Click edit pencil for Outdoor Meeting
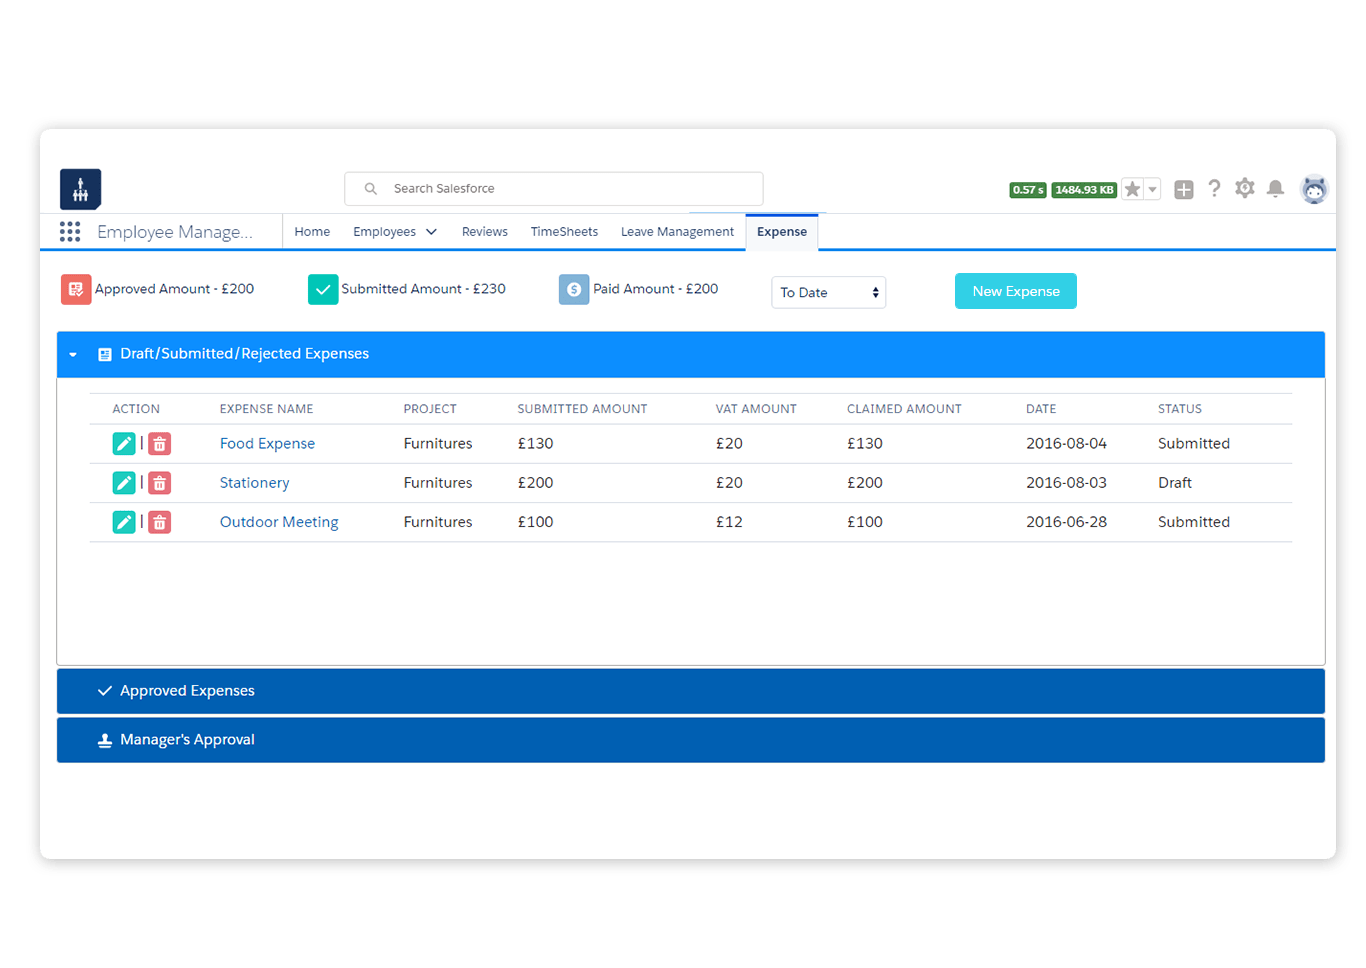The height and width of the screenshot is (968, 1366). point(124,522)
